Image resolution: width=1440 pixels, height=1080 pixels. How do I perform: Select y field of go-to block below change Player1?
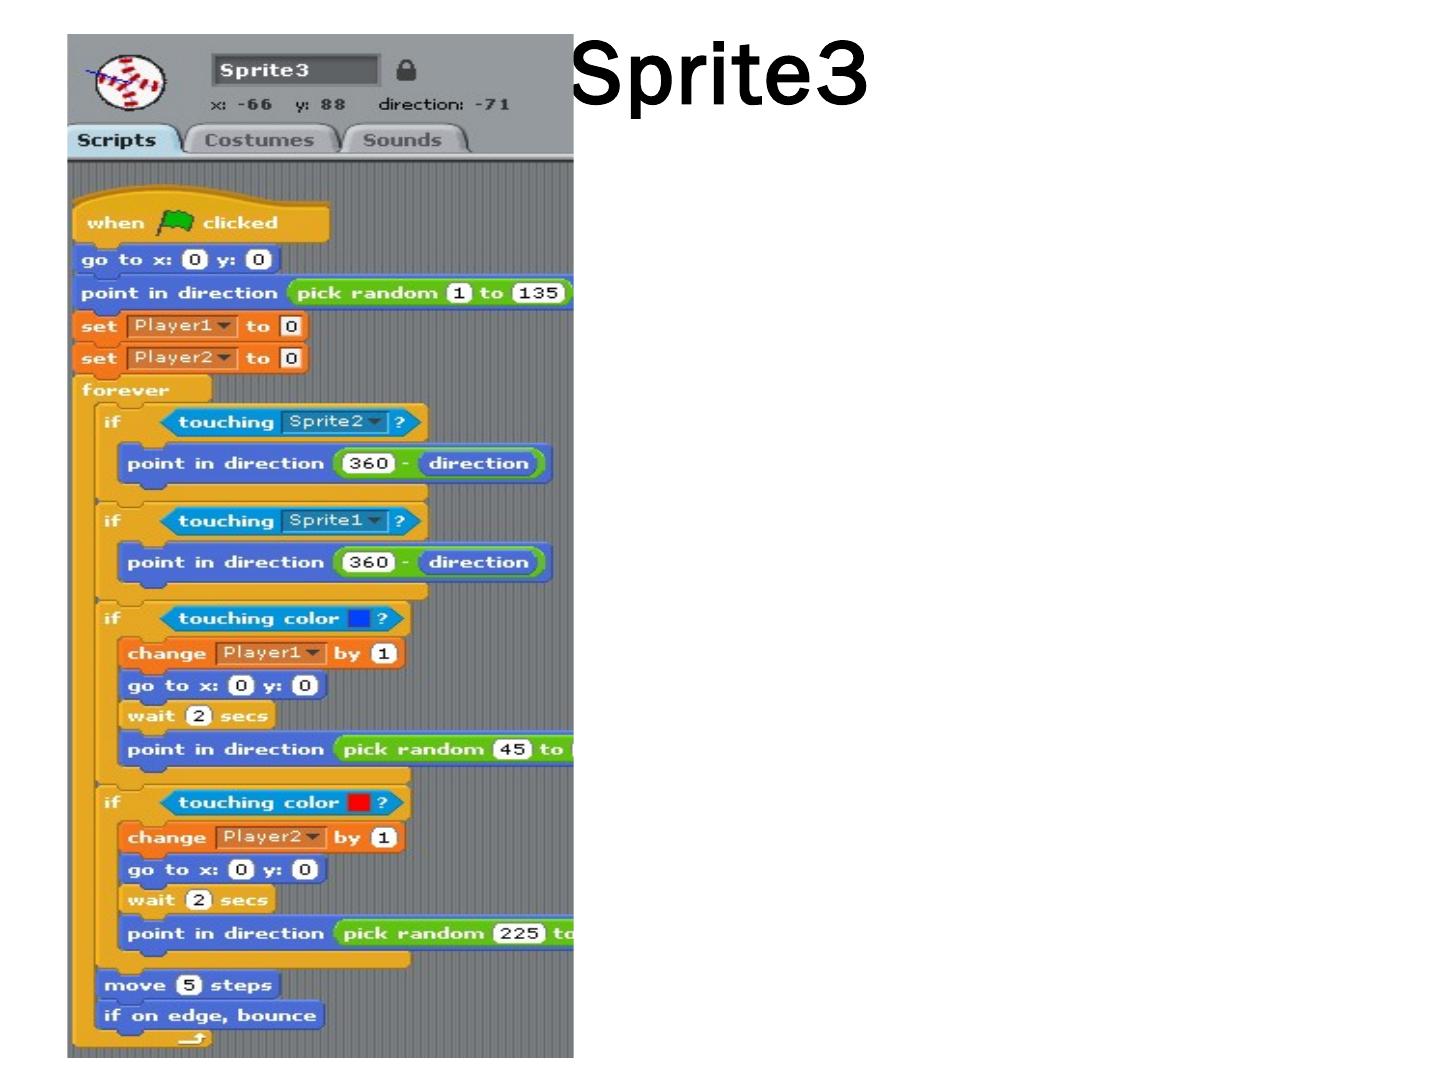(x=304, y=686)
